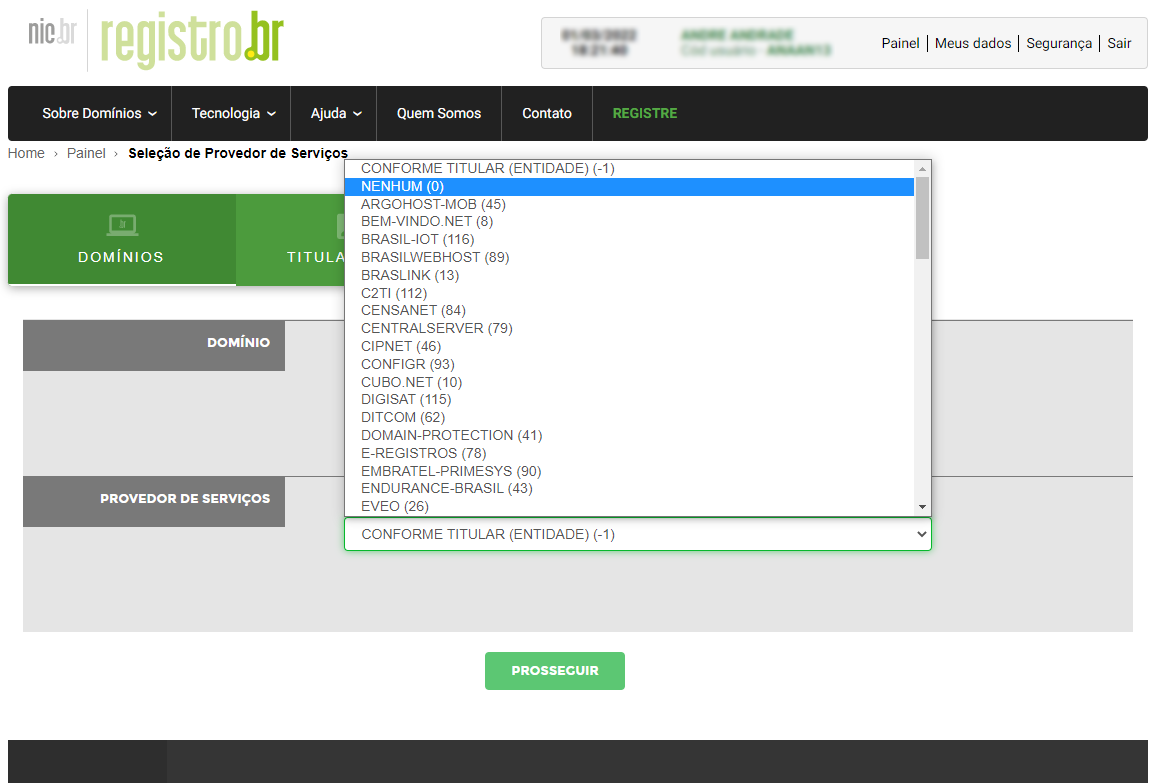Choose CENTRALSERVER (79) option

[x=629, y=328]
